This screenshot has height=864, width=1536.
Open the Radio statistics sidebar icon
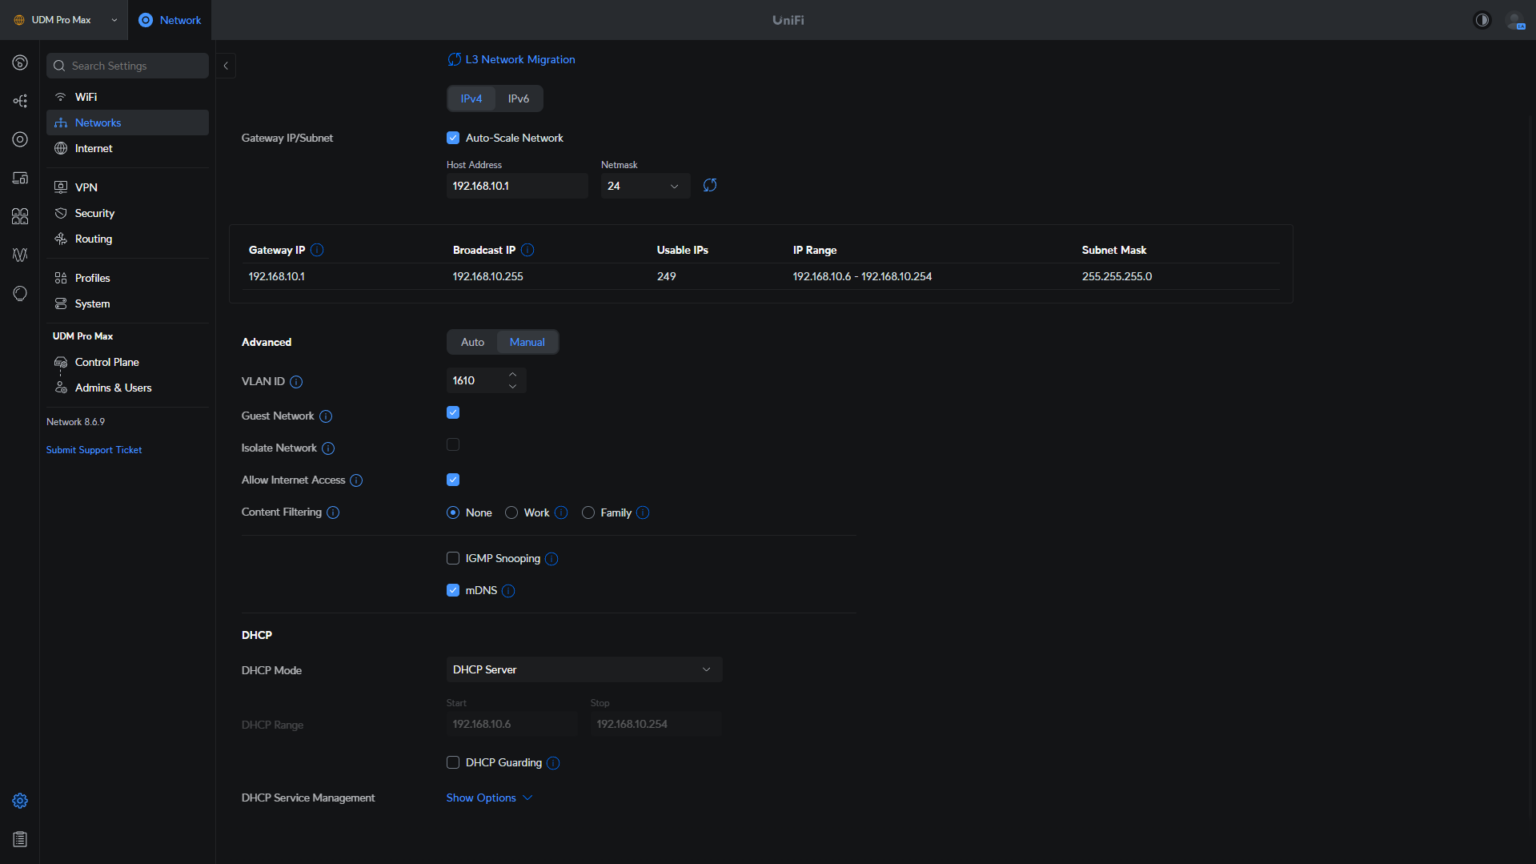19,255
